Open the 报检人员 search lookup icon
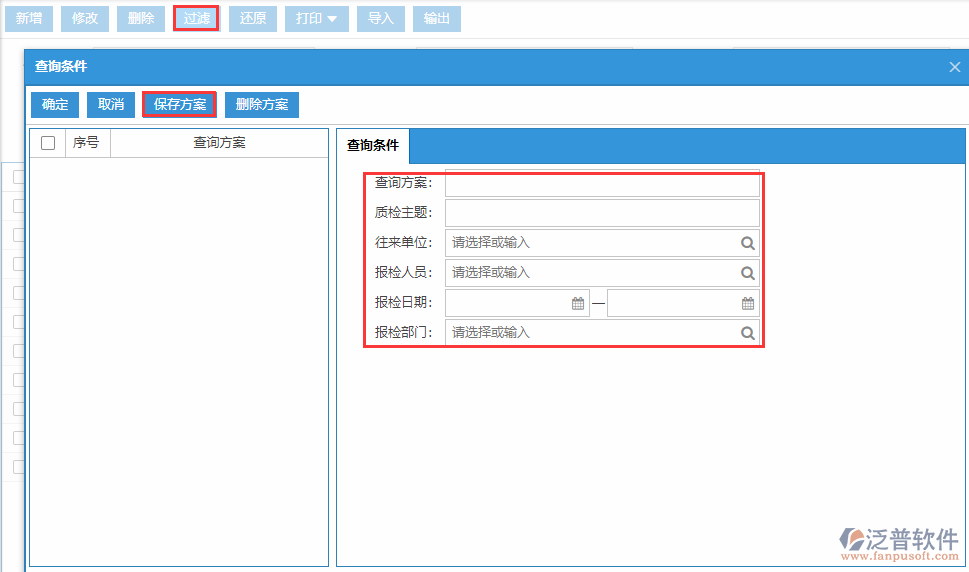 [x=748, y=273]
